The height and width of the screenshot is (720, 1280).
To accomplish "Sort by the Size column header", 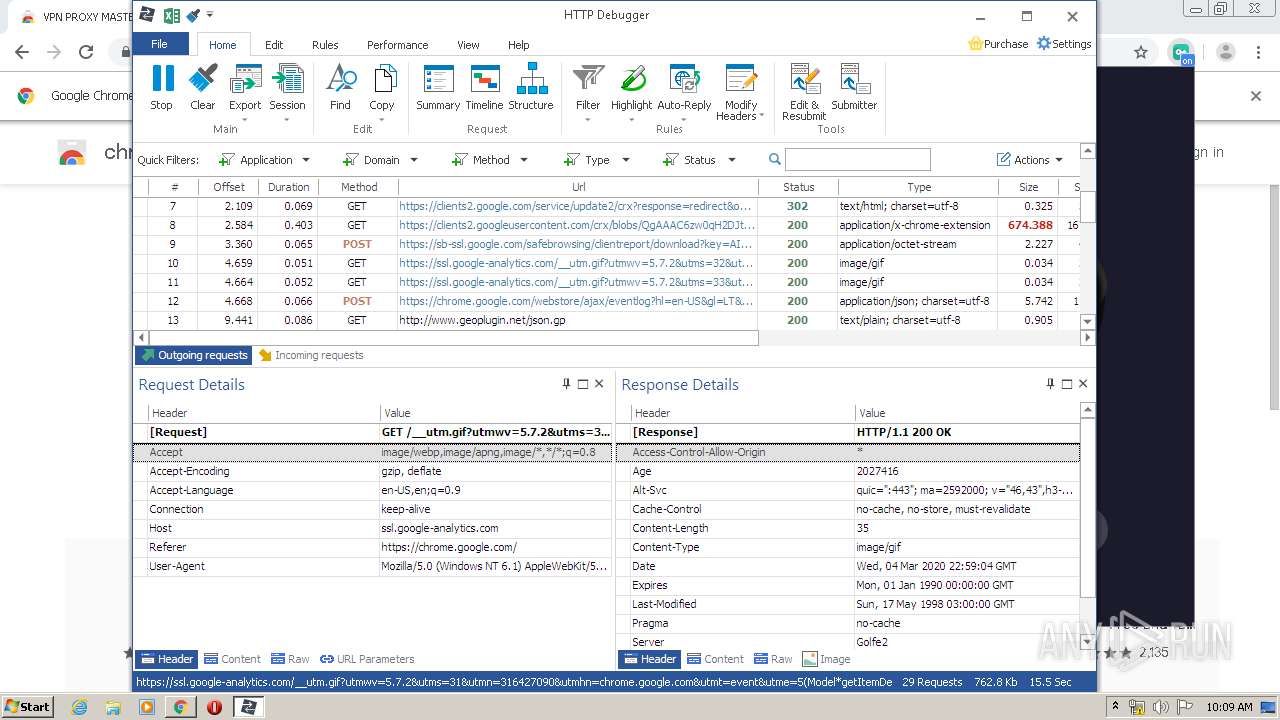I will (x=1028, y=187).
